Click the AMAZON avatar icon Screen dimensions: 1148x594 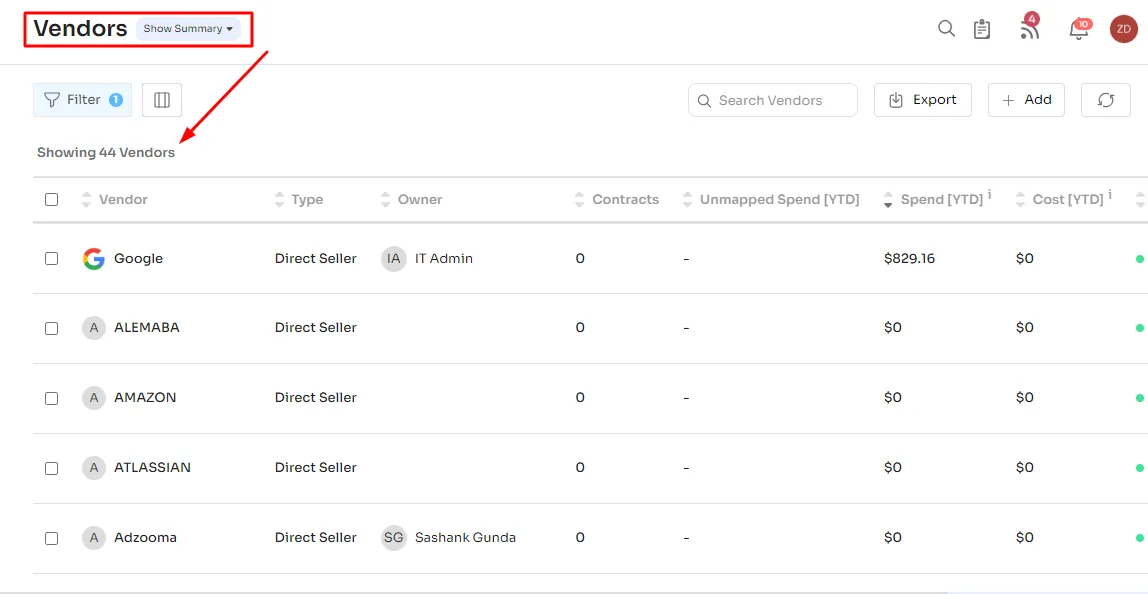(x=93, y=398)
